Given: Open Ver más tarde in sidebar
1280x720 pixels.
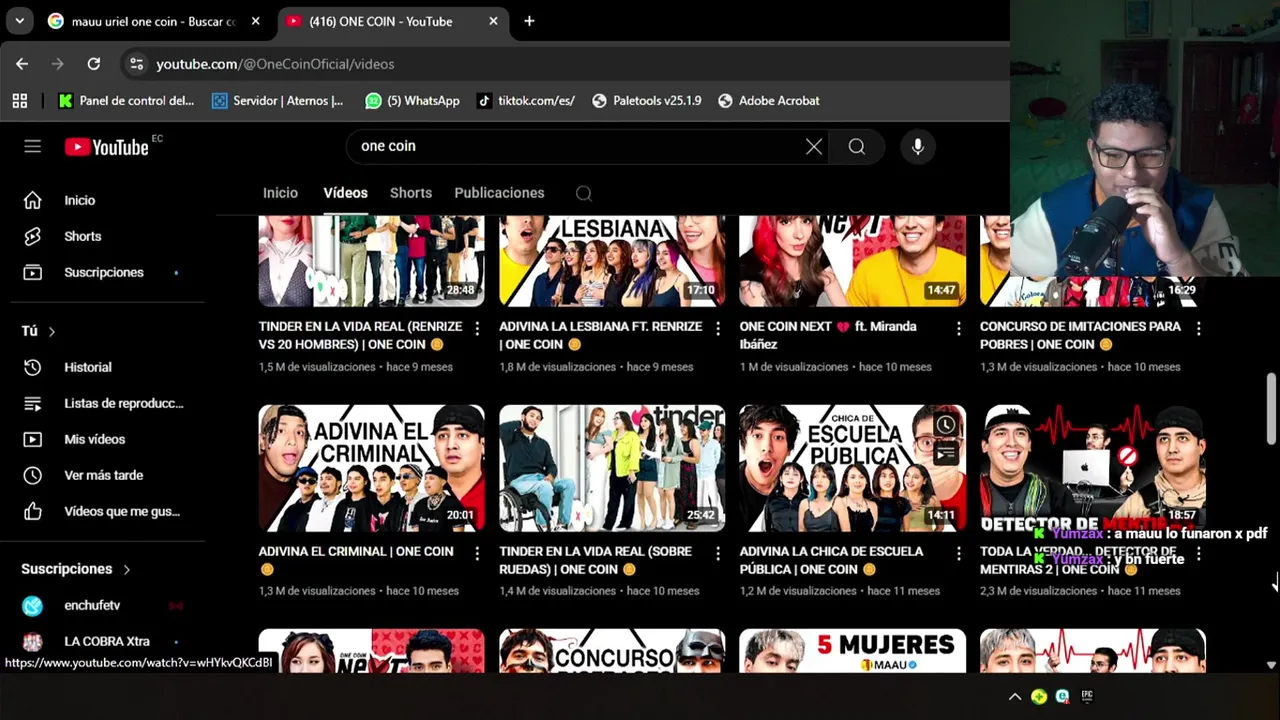Looking at the screenshot, I should [x=105, y=475].
